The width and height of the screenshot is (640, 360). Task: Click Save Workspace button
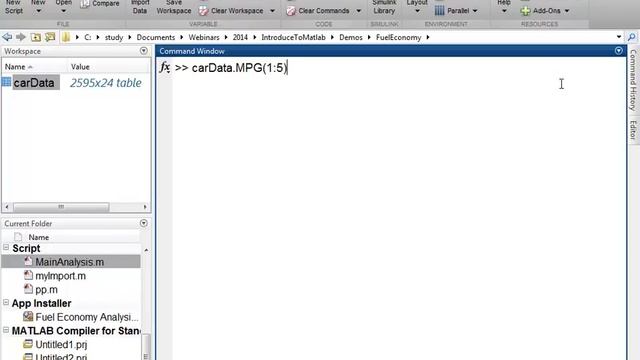174,7
